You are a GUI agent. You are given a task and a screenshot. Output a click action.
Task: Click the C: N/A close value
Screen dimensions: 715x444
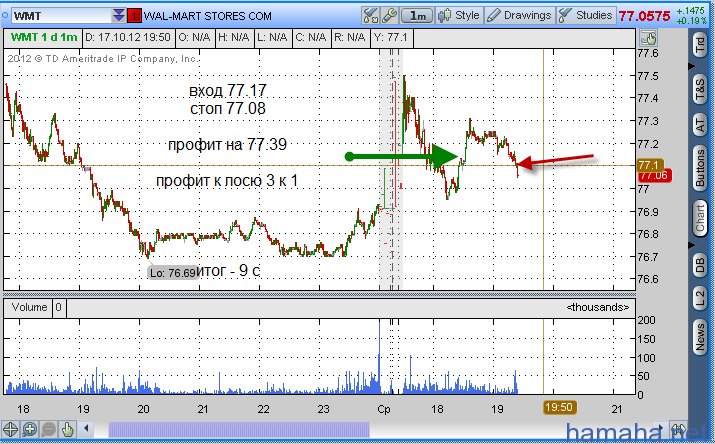[311, 38]
